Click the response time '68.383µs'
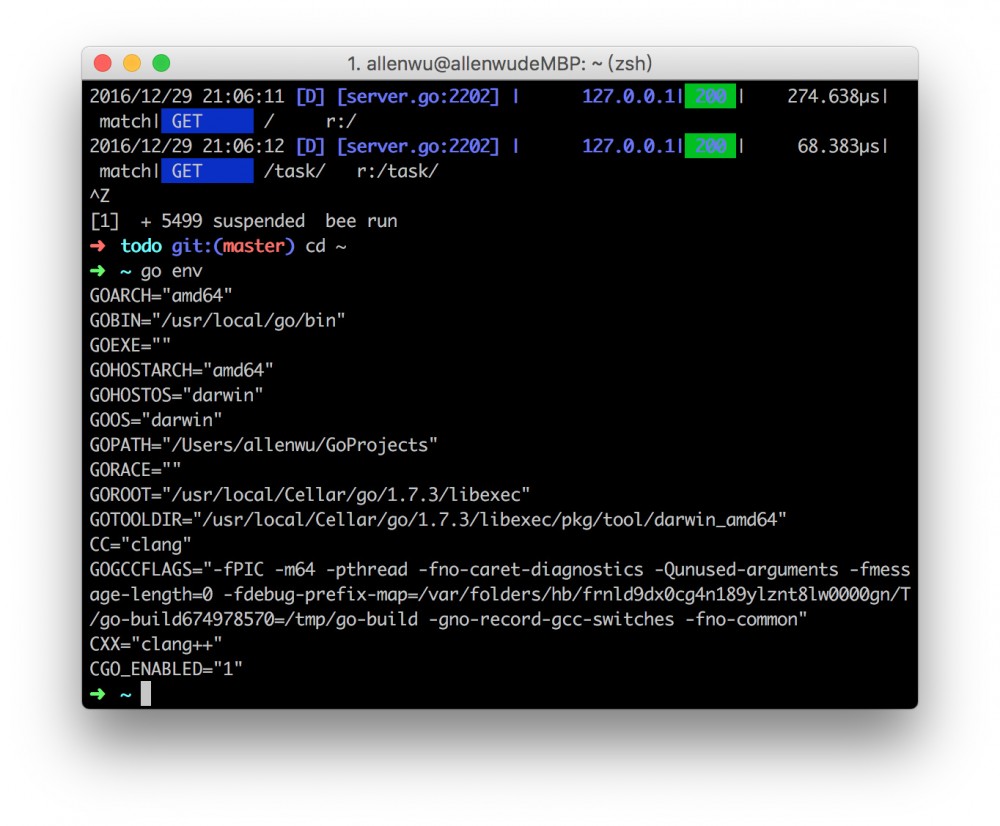 pyautogui.click(x=839, y=146)
